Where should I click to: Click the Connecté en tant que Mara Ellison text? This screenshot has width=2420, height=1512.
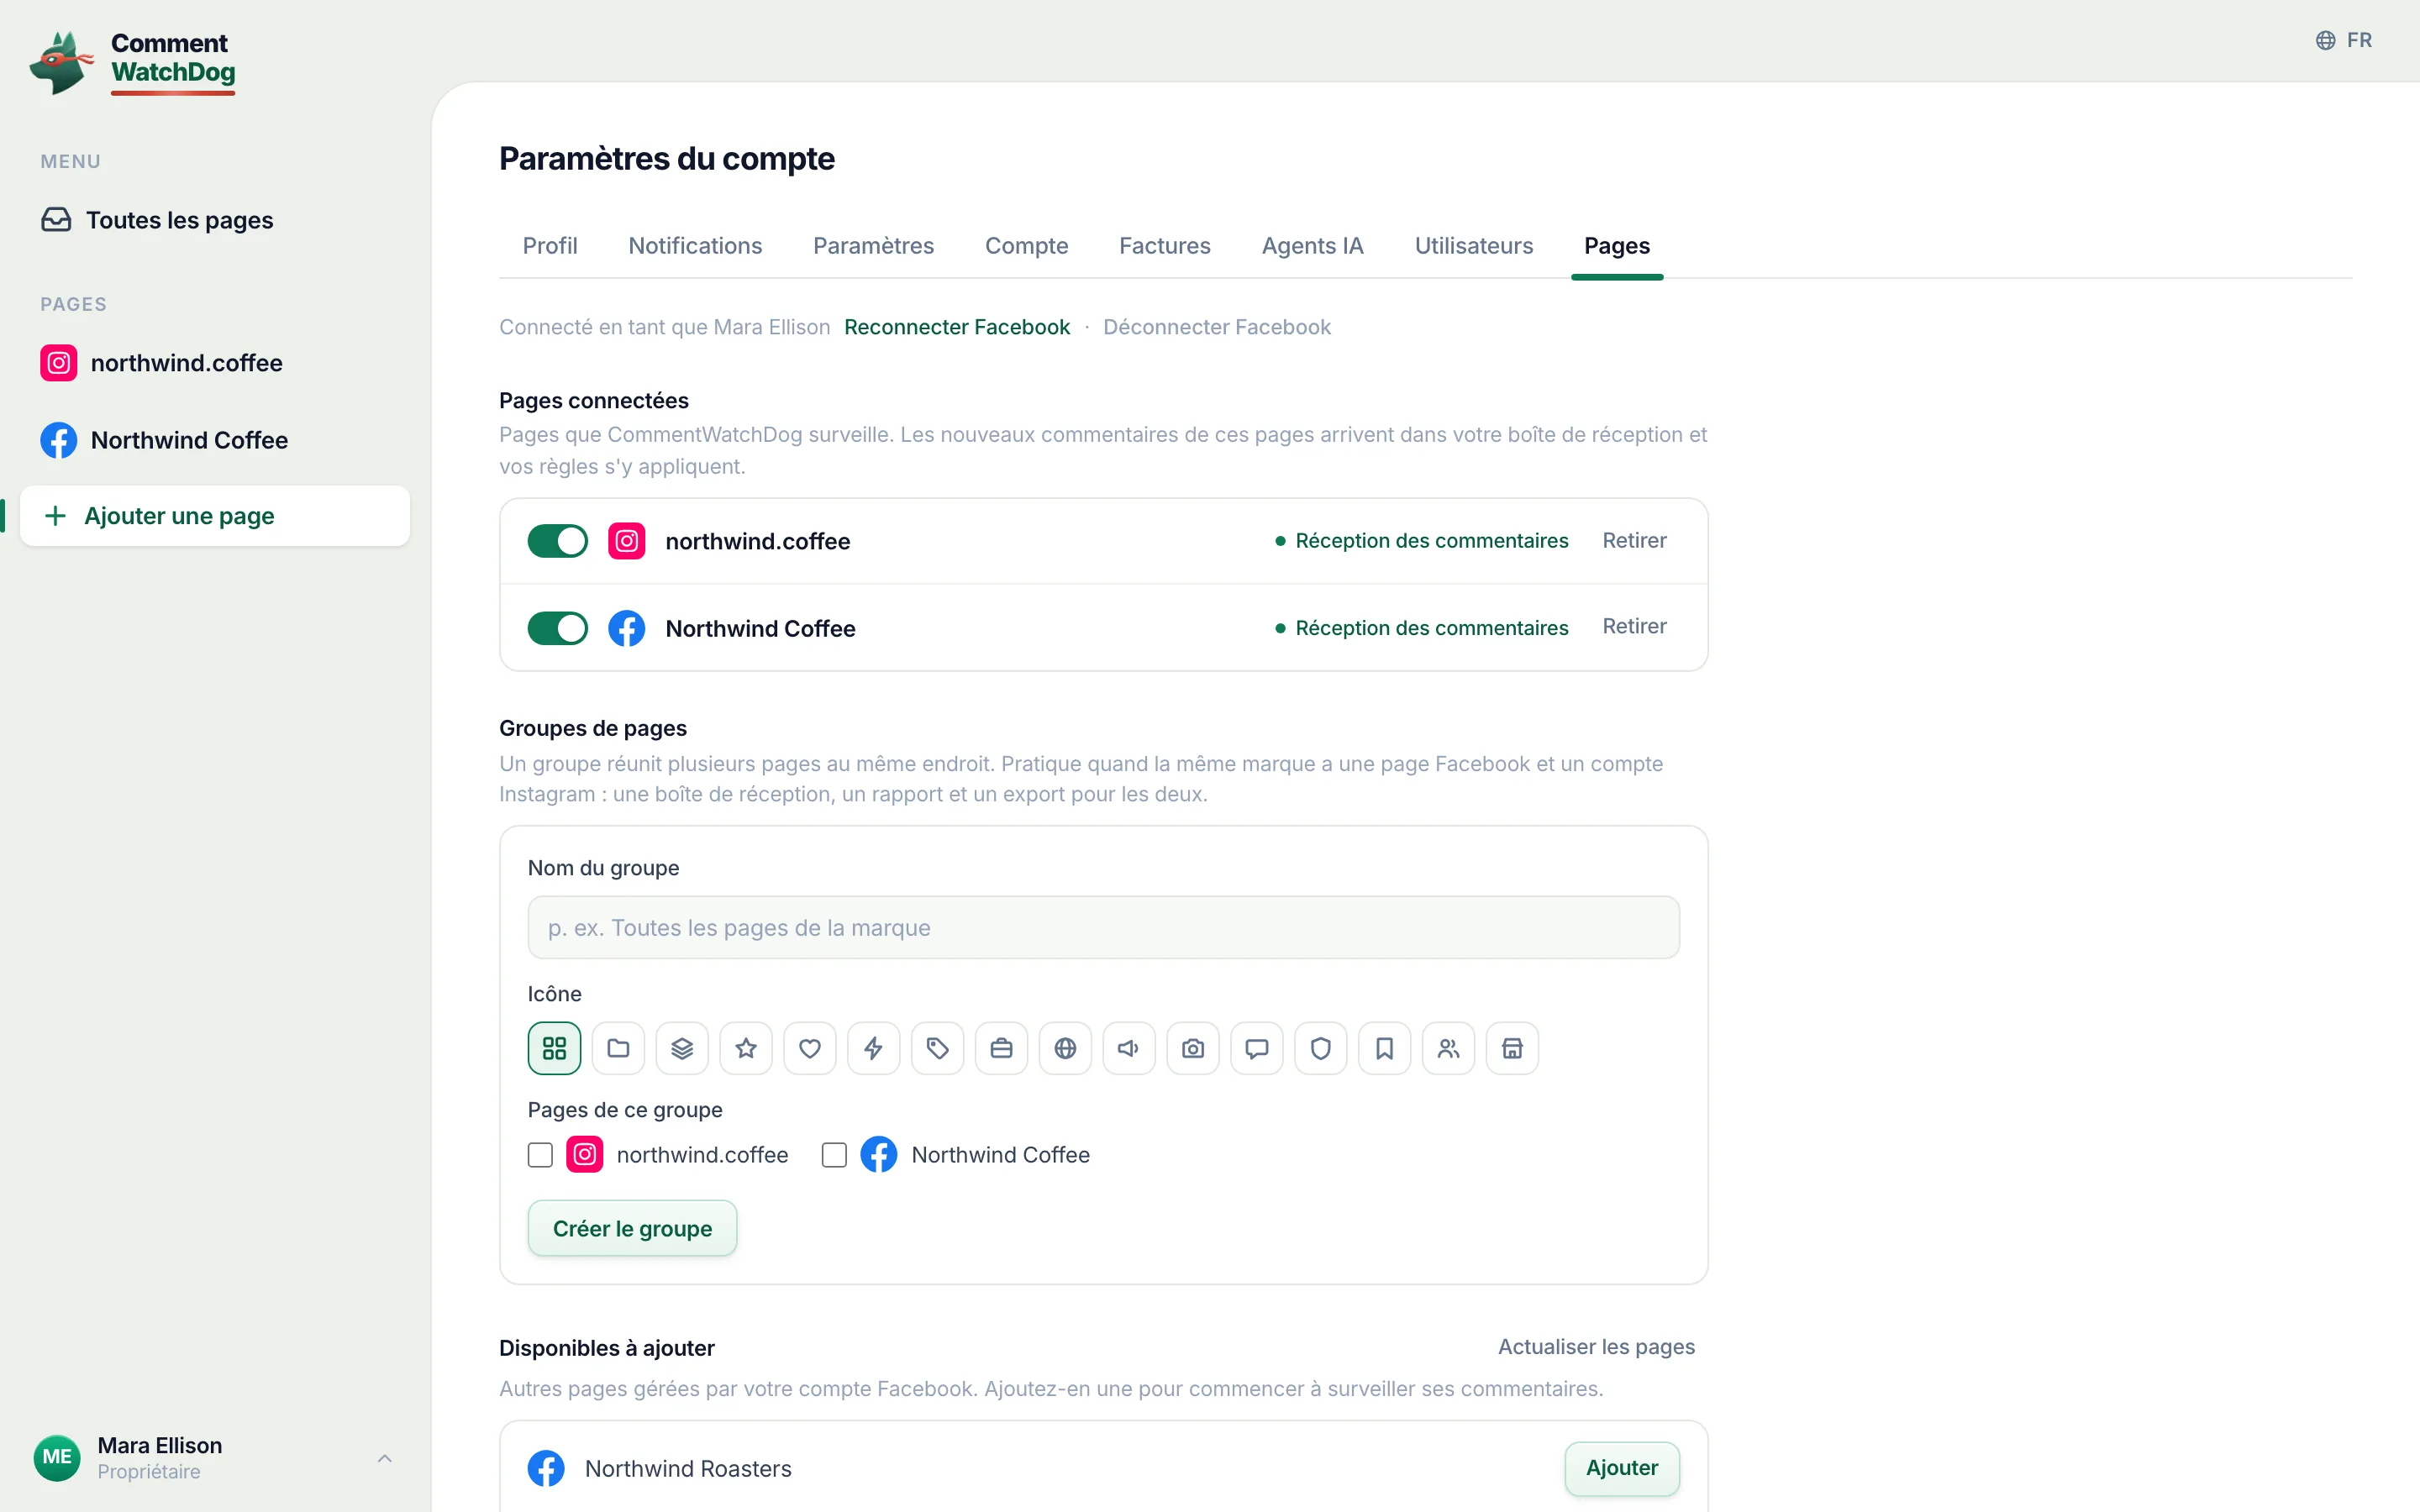tap(665, 327)
